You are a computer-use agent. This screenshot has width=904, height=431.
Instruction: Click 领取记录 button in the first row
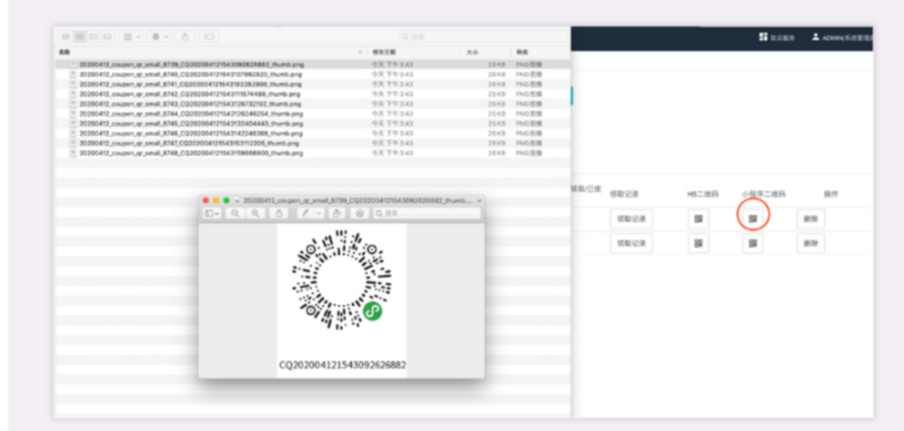(631, 218)
